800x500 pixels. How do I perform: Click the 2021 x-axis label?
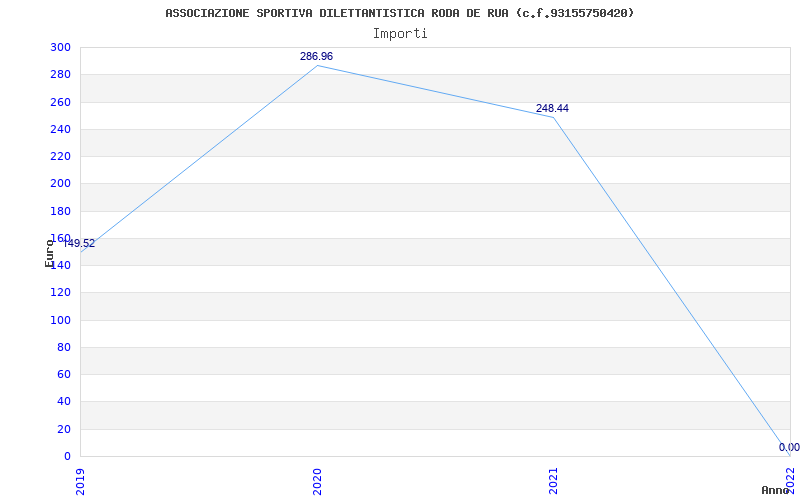[x=554, y=481]
